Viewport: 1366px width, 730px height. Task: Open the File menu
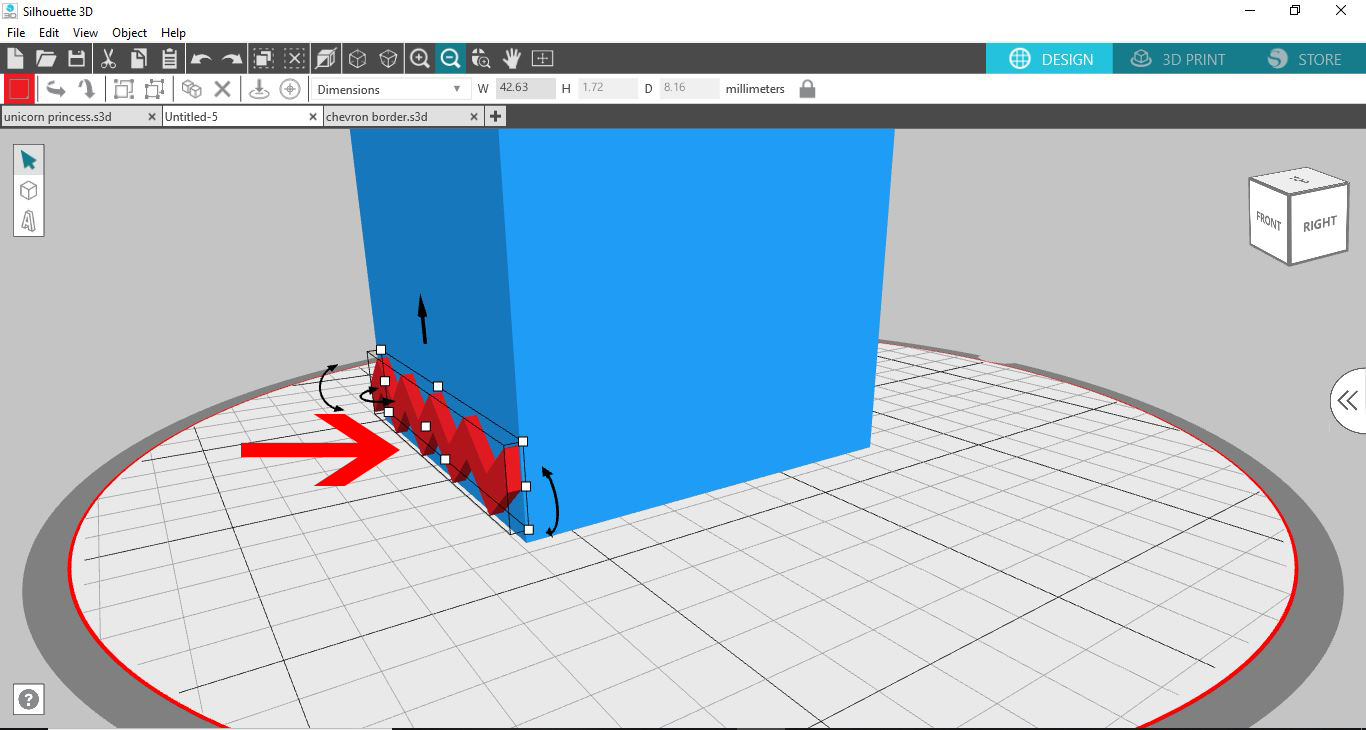tap(16, 33)
